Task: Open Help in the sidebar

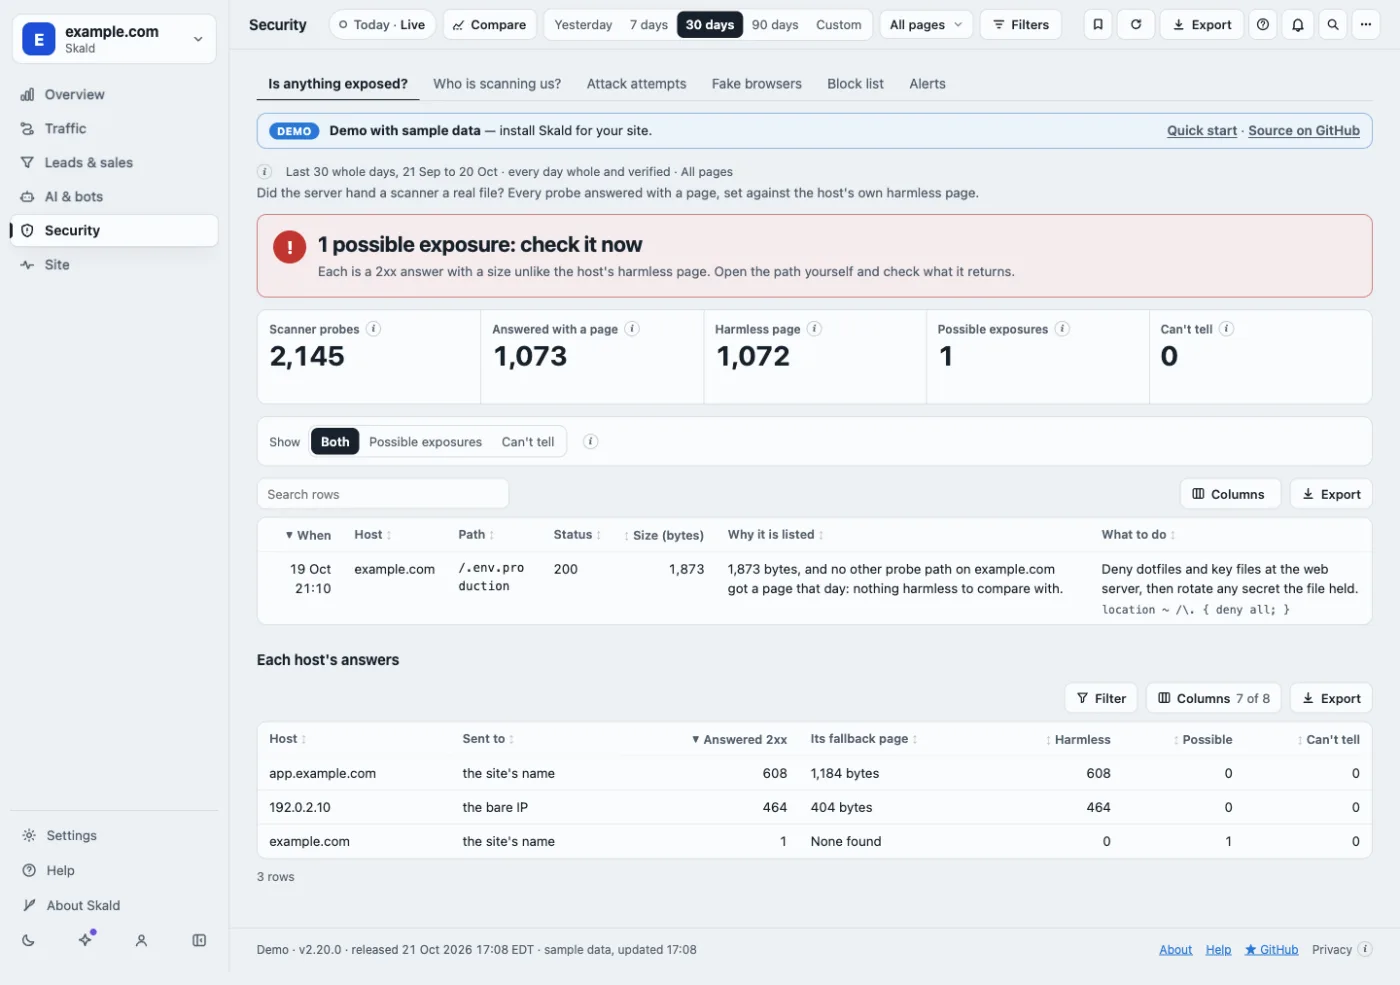Action: coord(114,870)
